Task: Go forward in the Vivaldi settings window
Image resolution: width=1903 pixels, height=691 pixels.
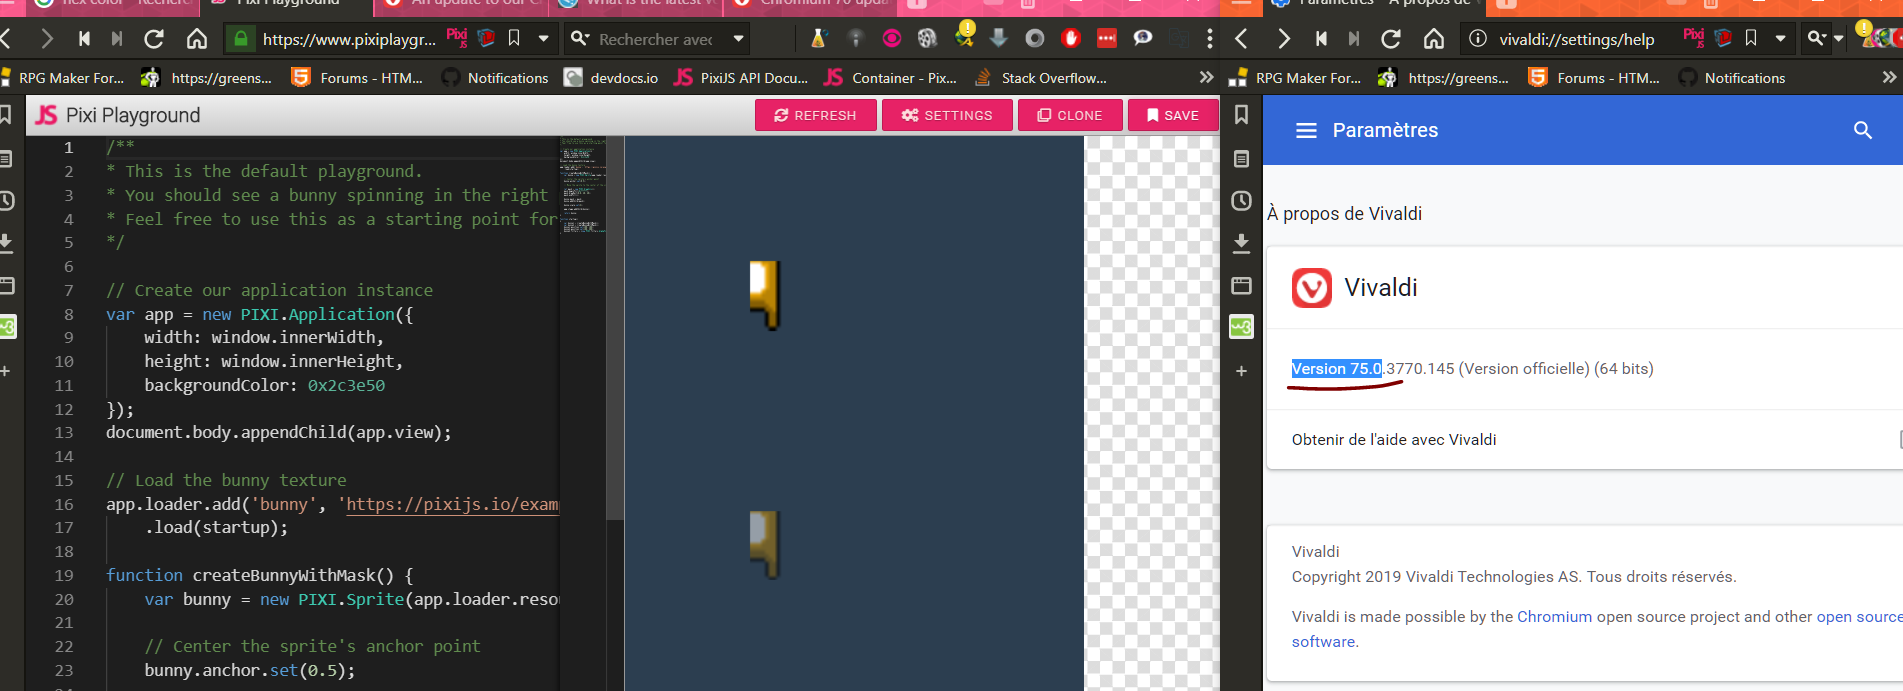Action: point(1284,39)
